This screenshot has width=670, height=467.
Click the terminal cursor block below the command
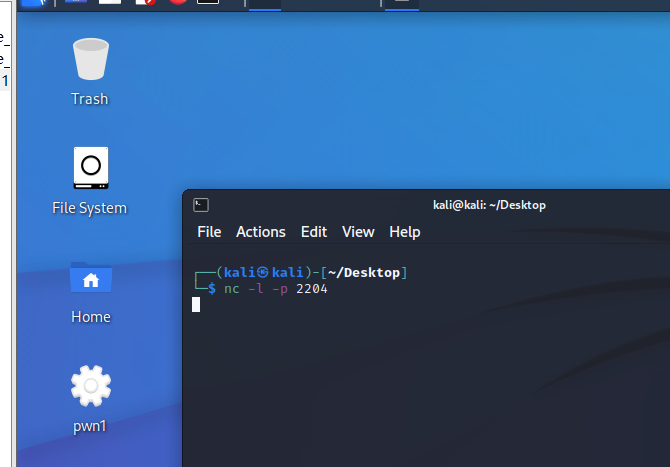click(x=196, y=305)
